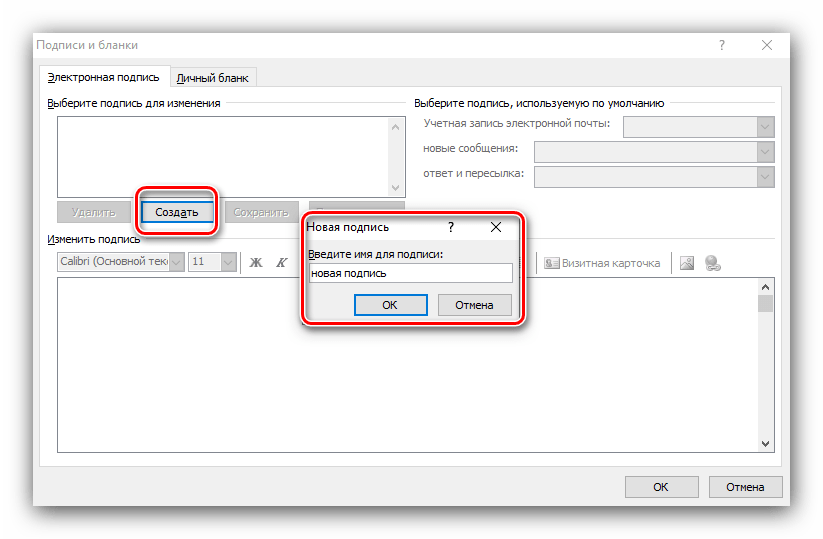This screenshot has height=539, width=823.
Task: Click the insert hyperlink icon
Action: click(x=713, y=263)
